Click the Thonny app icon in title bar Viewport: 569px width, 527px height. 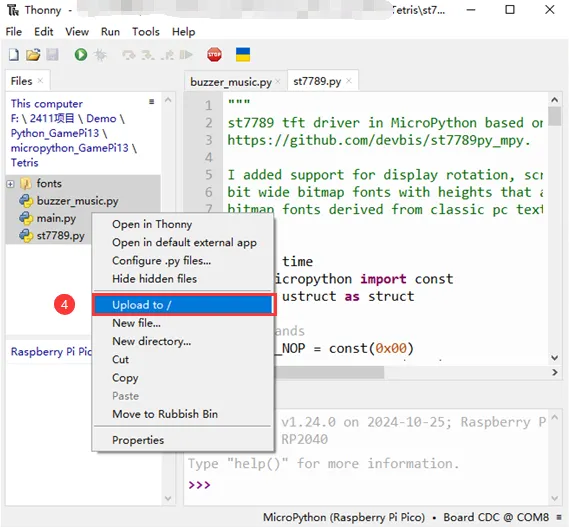click(13, 10)
